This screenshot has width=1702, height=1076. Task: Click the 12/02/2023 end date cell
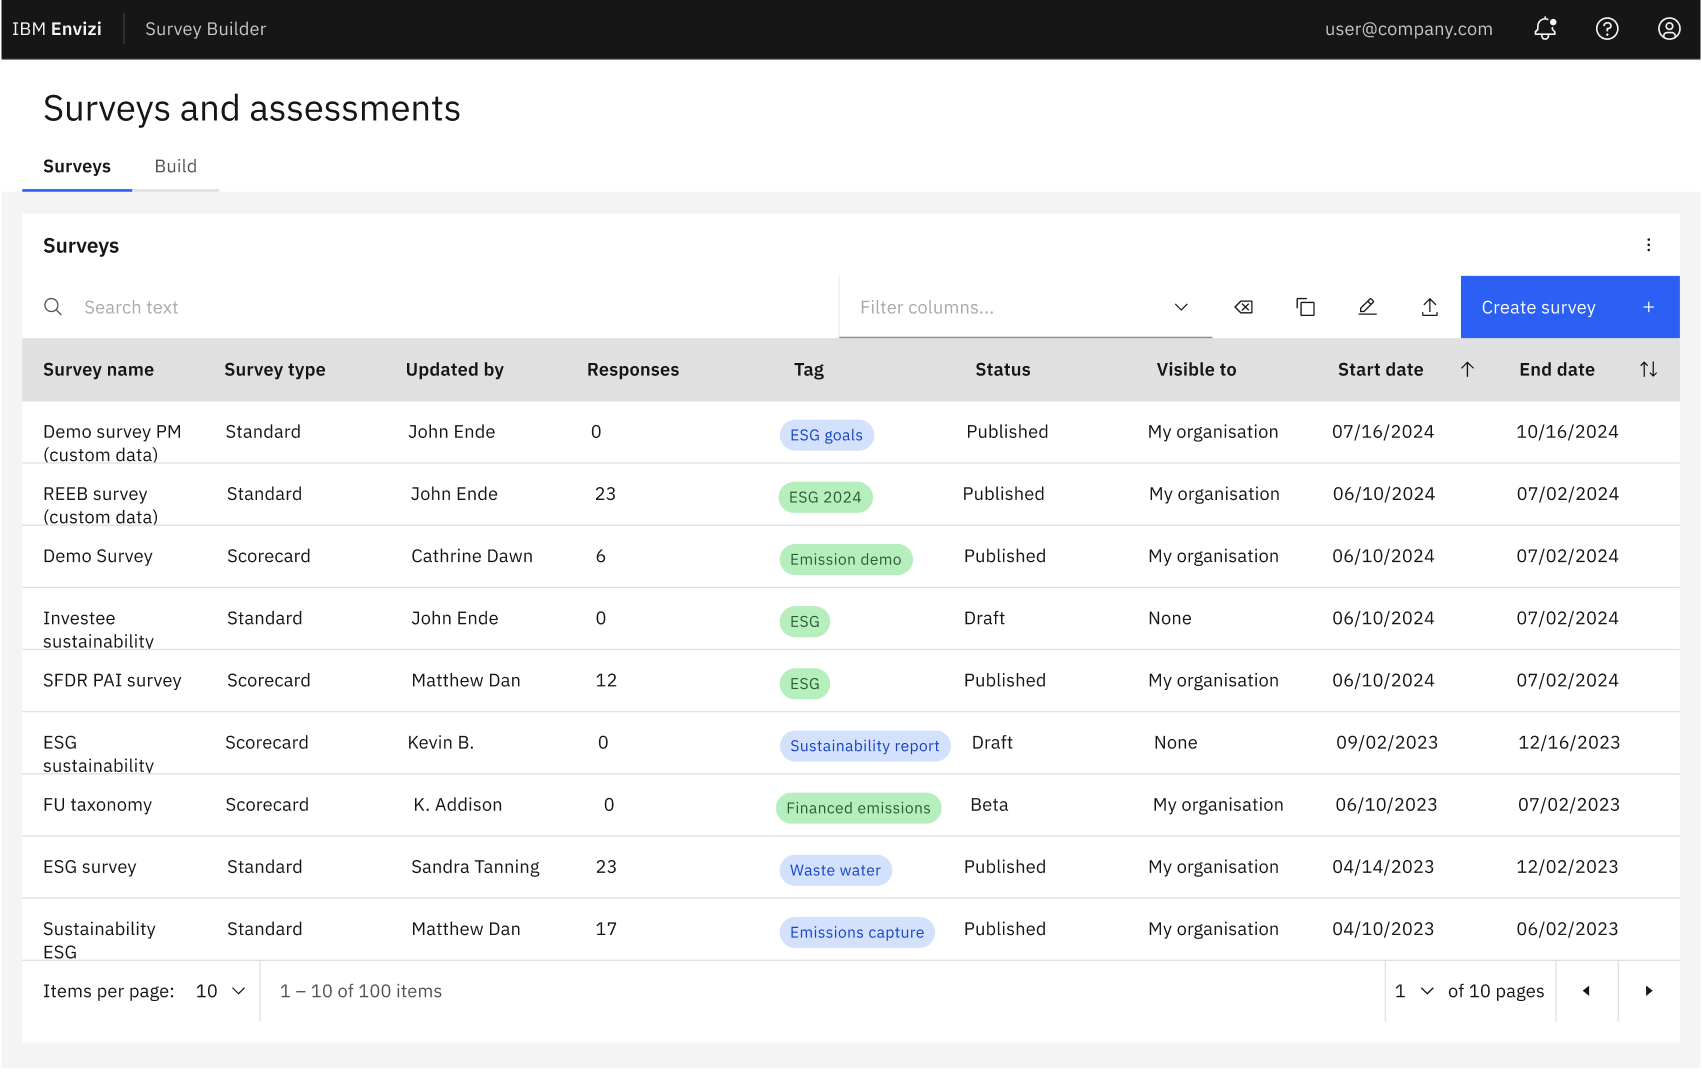coord(1567,866)
